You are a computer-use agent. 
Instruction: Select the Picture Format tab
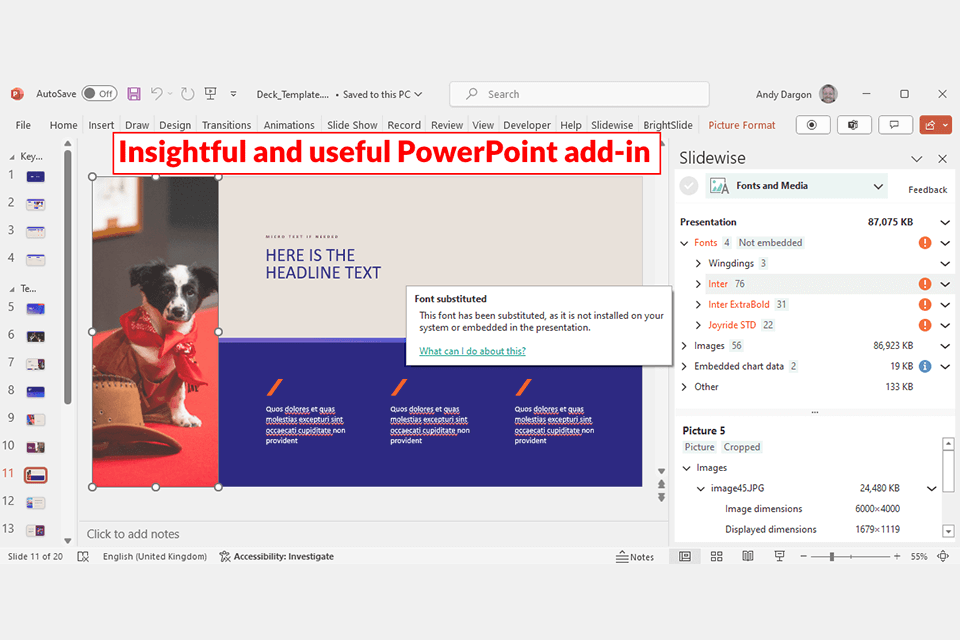[x=741, y=125]
